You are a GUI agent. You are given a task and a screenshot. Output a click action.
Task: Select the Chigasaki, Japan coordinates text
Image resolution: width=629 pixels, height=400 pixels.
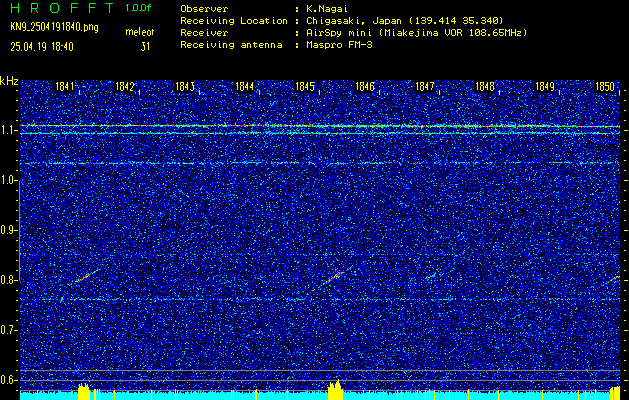[x=404, y=21]
